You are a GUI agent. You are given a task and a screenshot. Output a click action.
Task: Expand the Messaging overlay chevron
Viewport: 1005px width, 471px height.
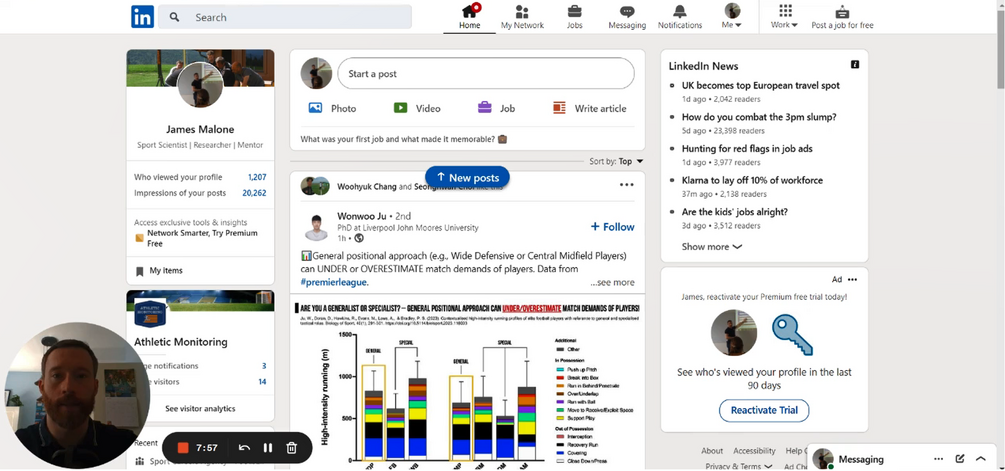980,459
